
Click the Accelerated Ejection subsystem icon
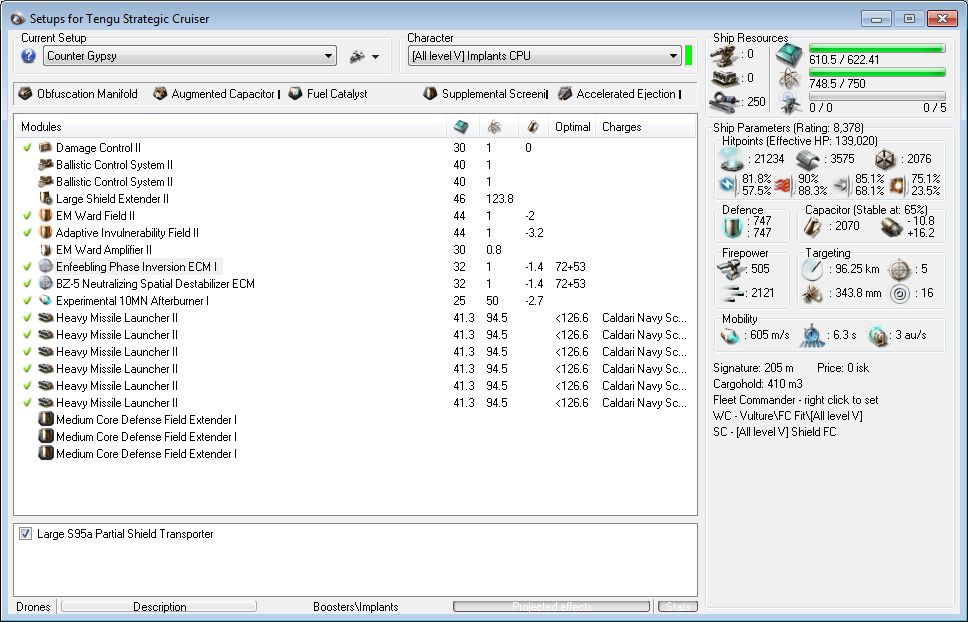click(565, 94)
